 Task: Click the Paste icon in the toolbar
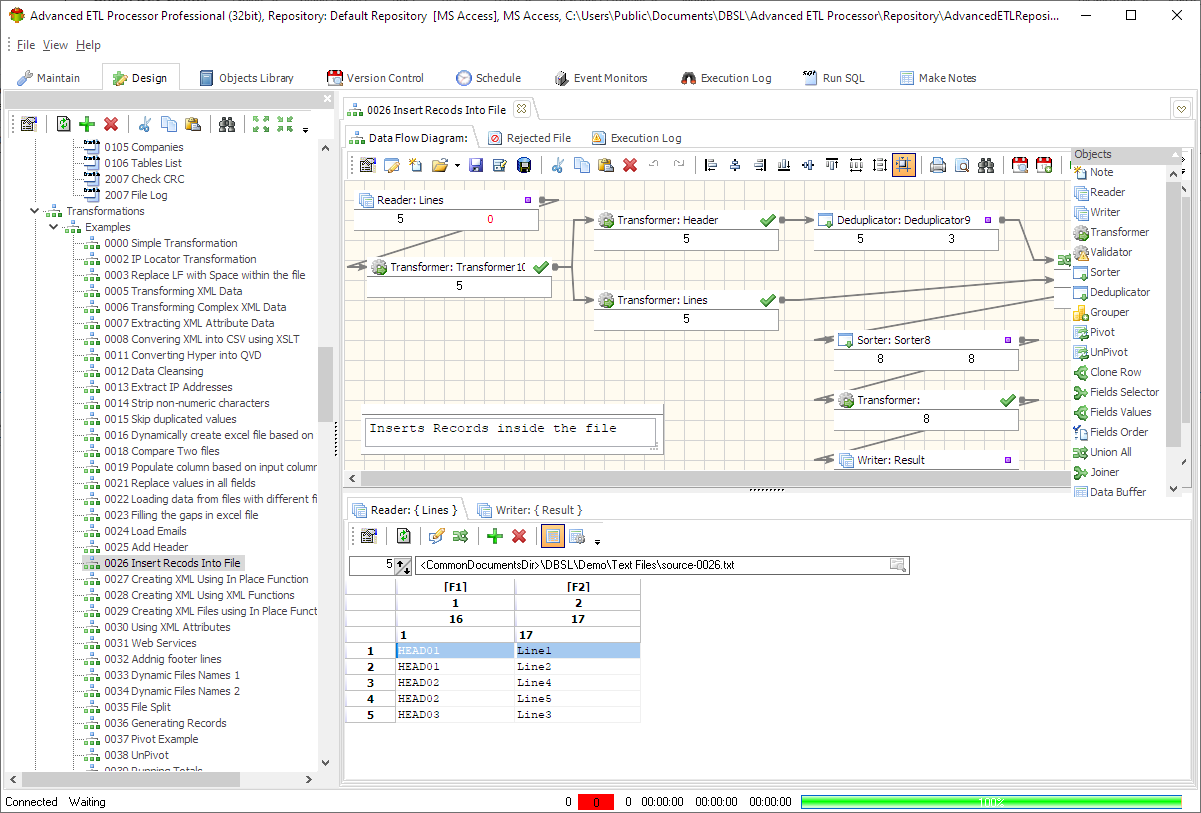click(605, 165)
